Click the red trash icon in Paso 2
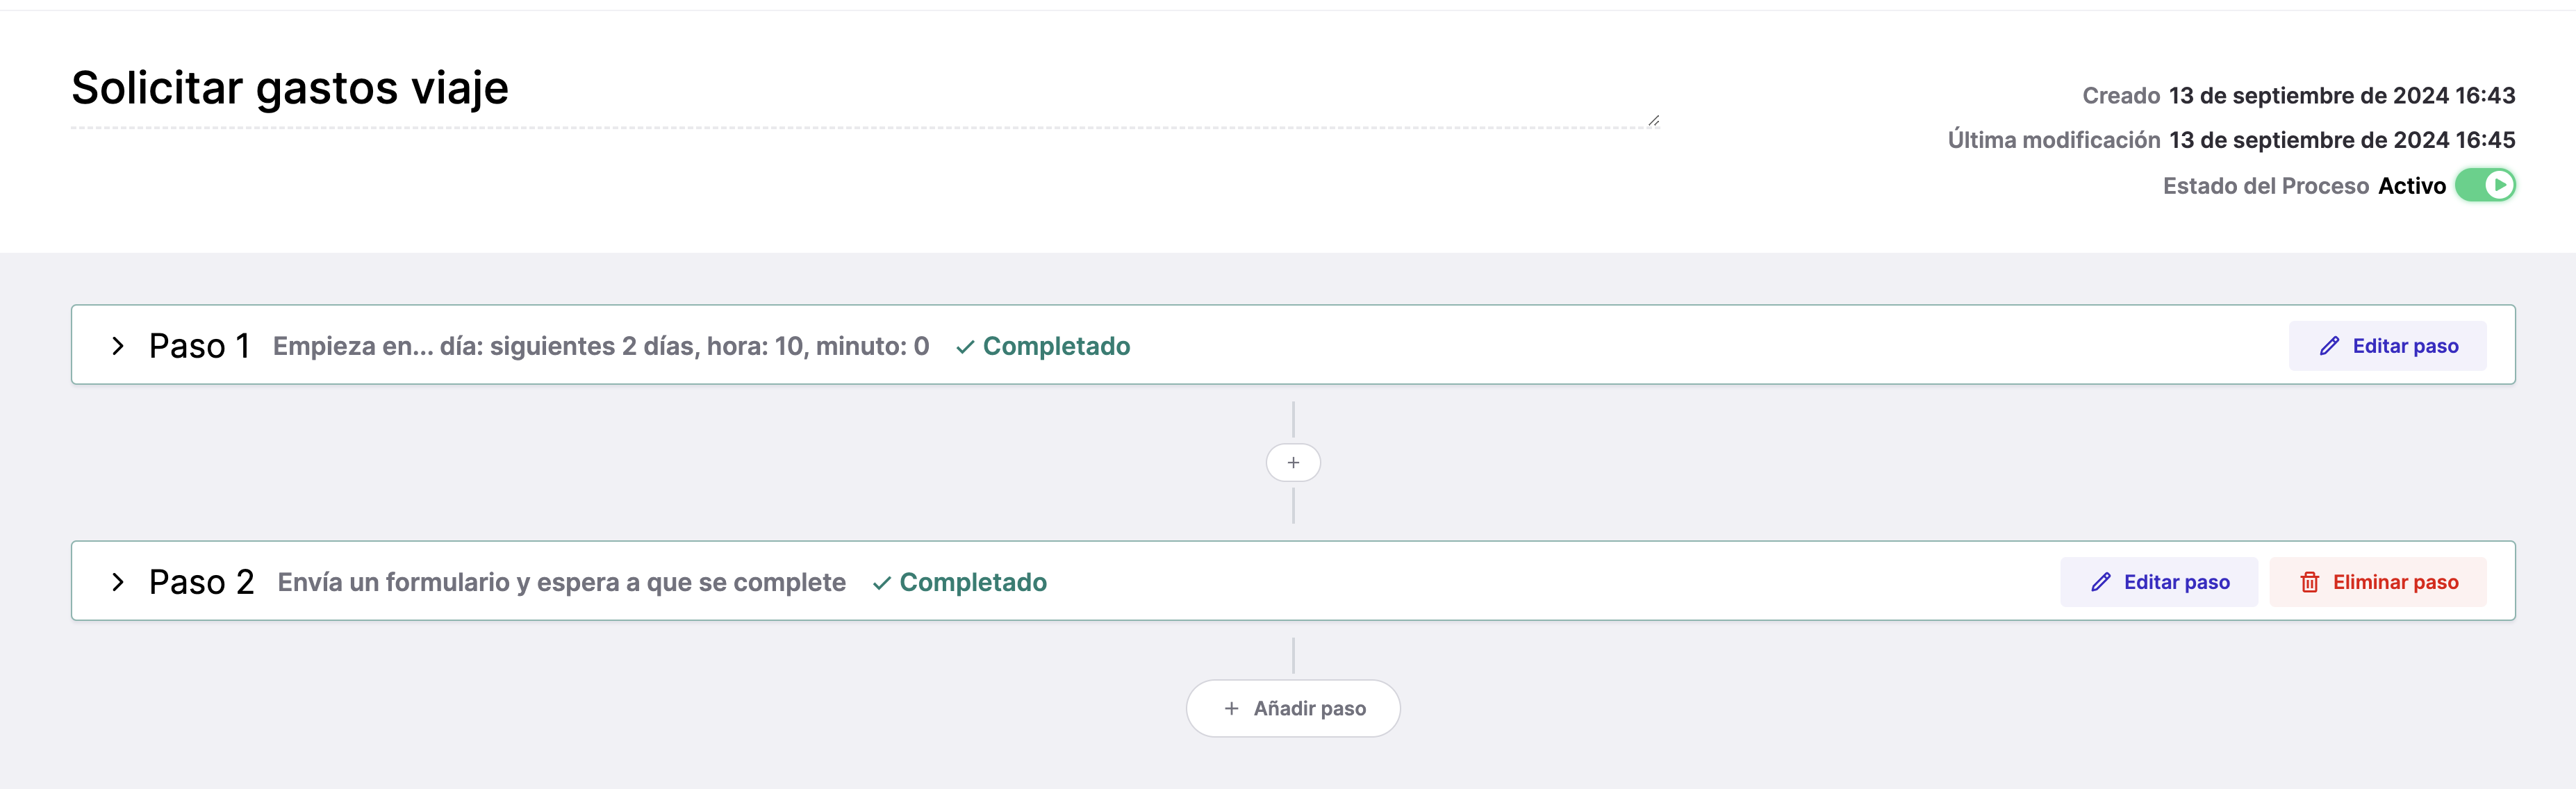Viewport: 2576px width, 789px height. [x=2309, y=582]
